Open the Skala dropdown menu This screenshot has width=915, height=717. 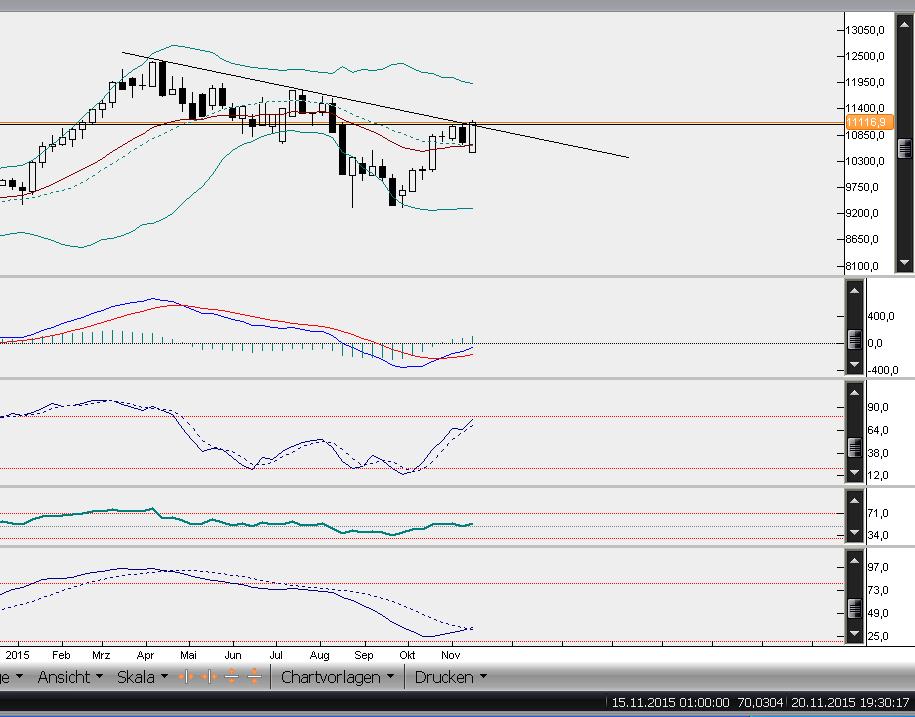pos(142,677)
